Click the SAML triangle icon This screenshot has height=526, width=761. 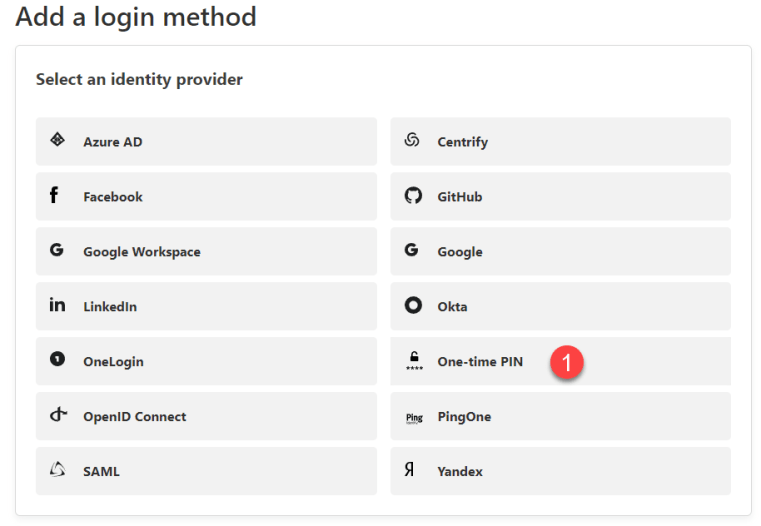pyautogui.click(x=57, y=469)
